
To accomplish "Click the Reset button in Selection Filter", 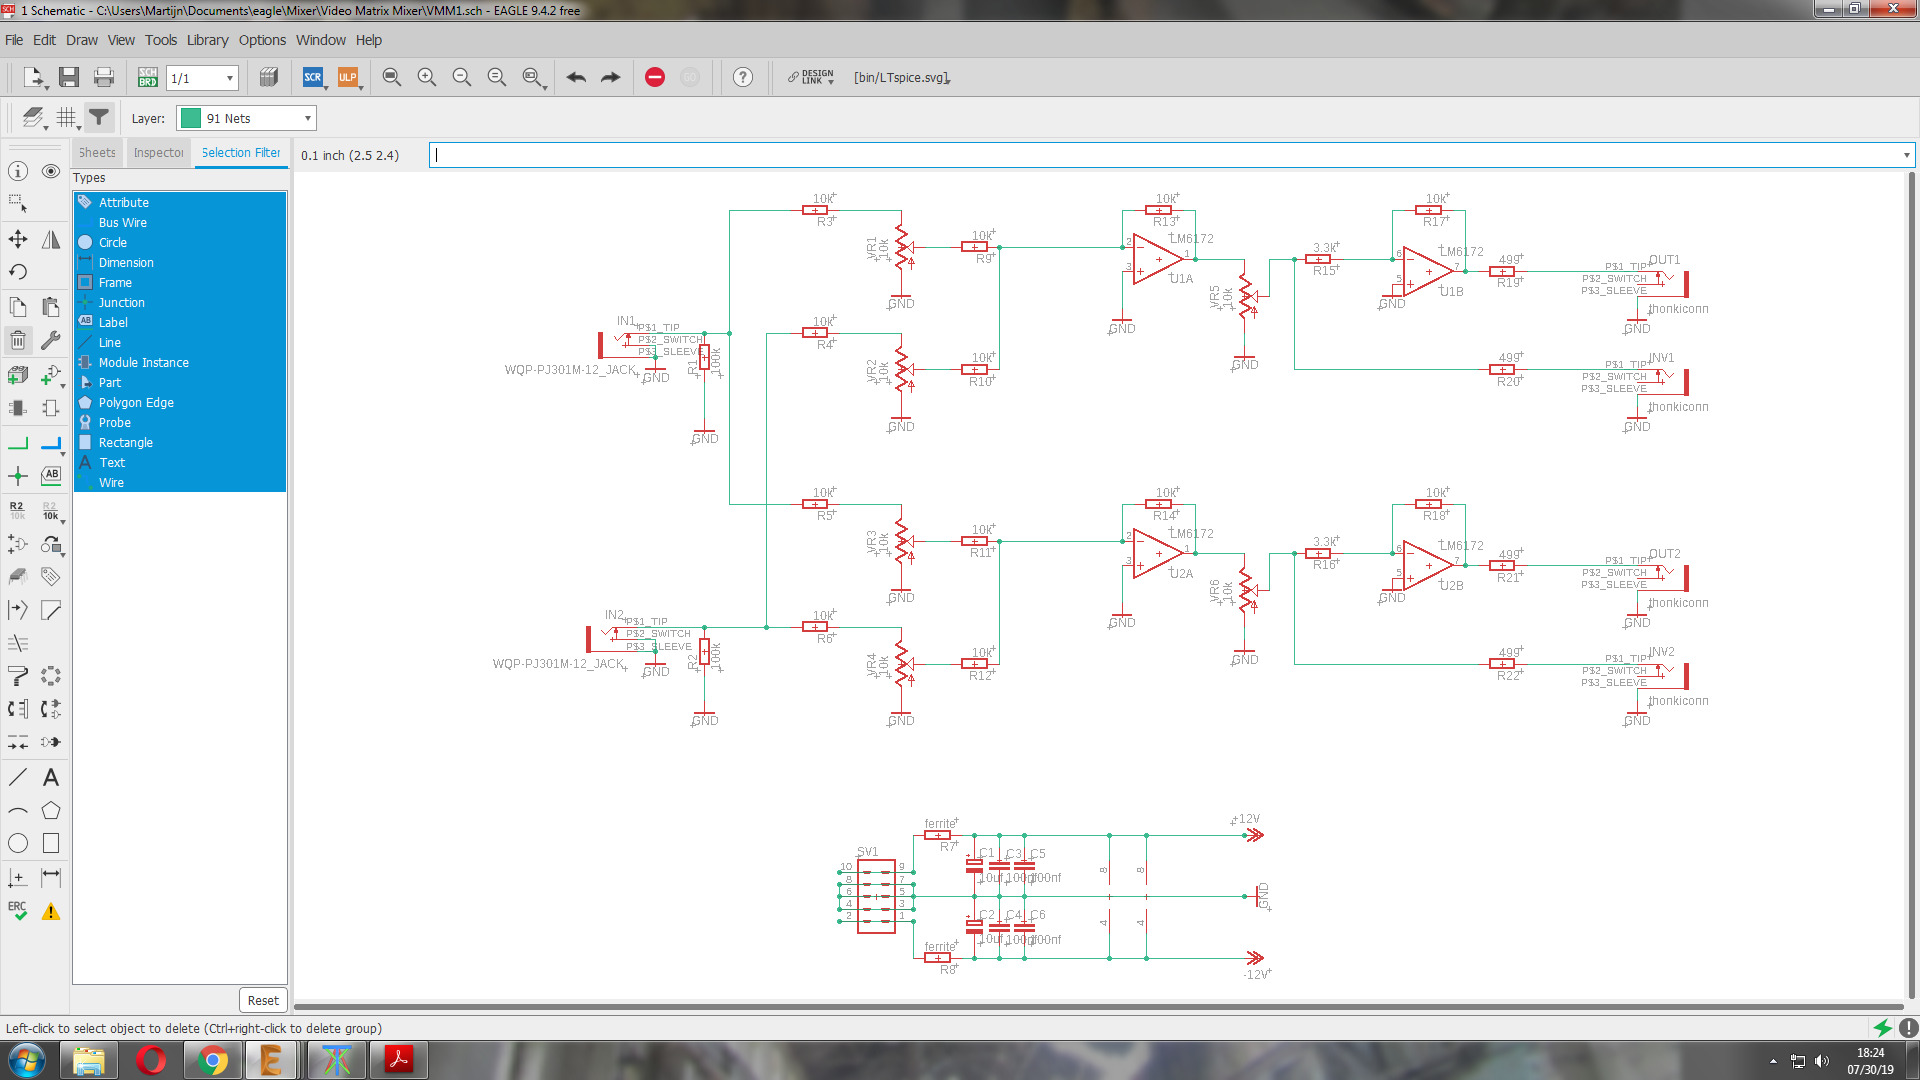I will pos(263,1000).
